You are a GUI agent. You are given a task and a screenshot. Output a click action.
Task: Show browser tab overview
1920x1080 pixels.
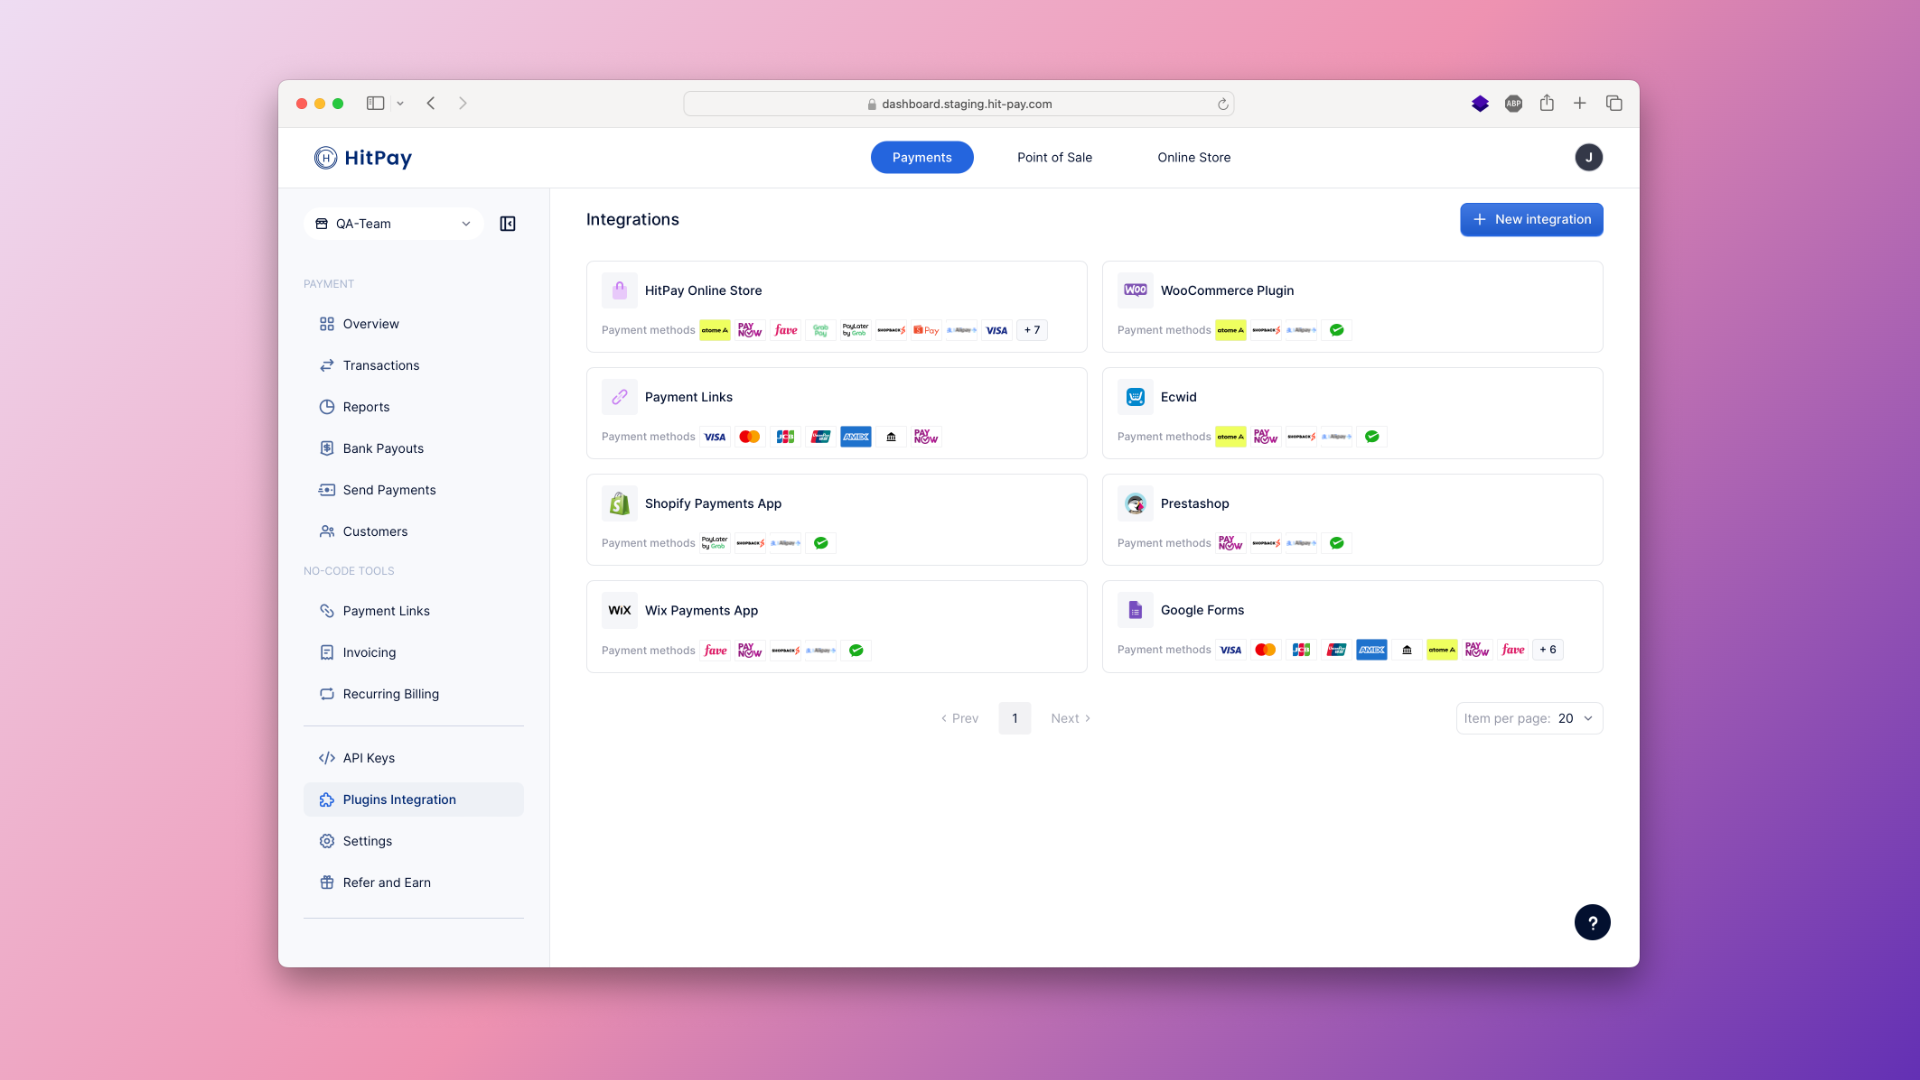tap(1614, 103)
